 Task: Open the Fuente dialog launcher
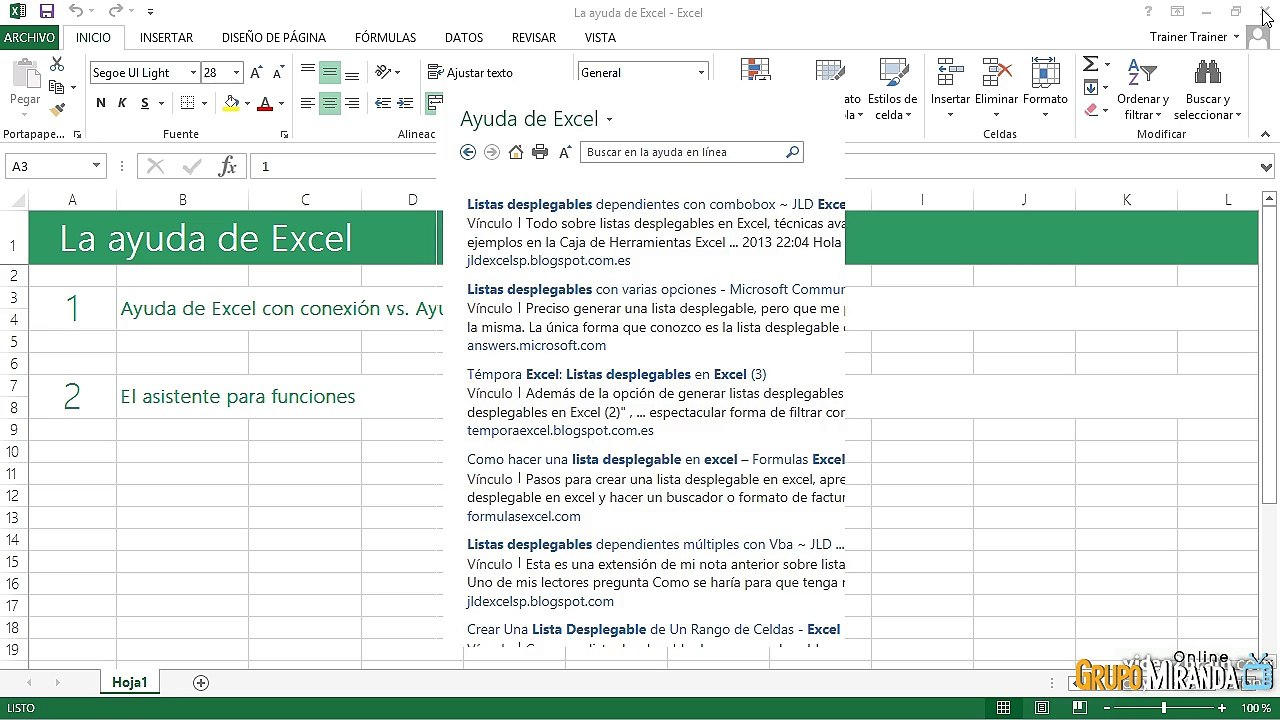[284, 134]
